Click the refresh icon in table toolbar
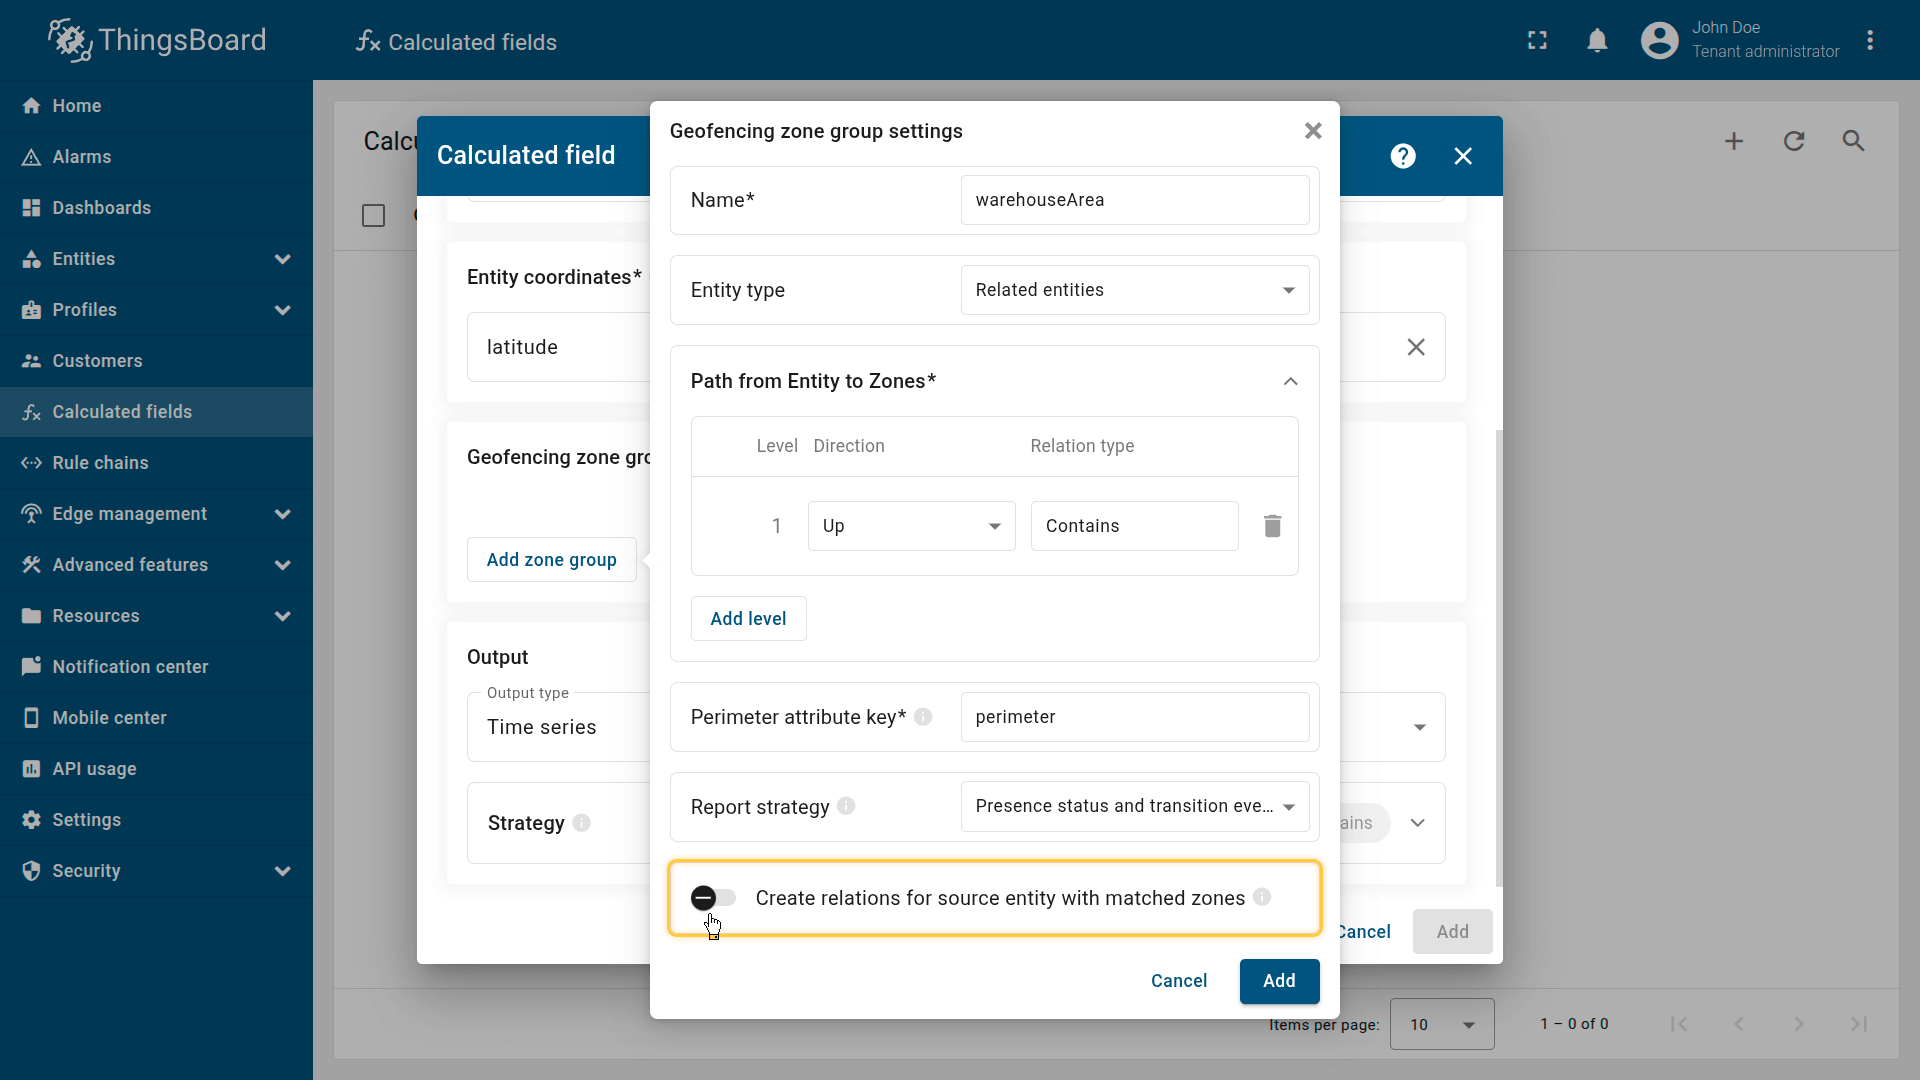Image resolution: width=1920 pixels, height=1080 pixels. (x=1794, y=141)
